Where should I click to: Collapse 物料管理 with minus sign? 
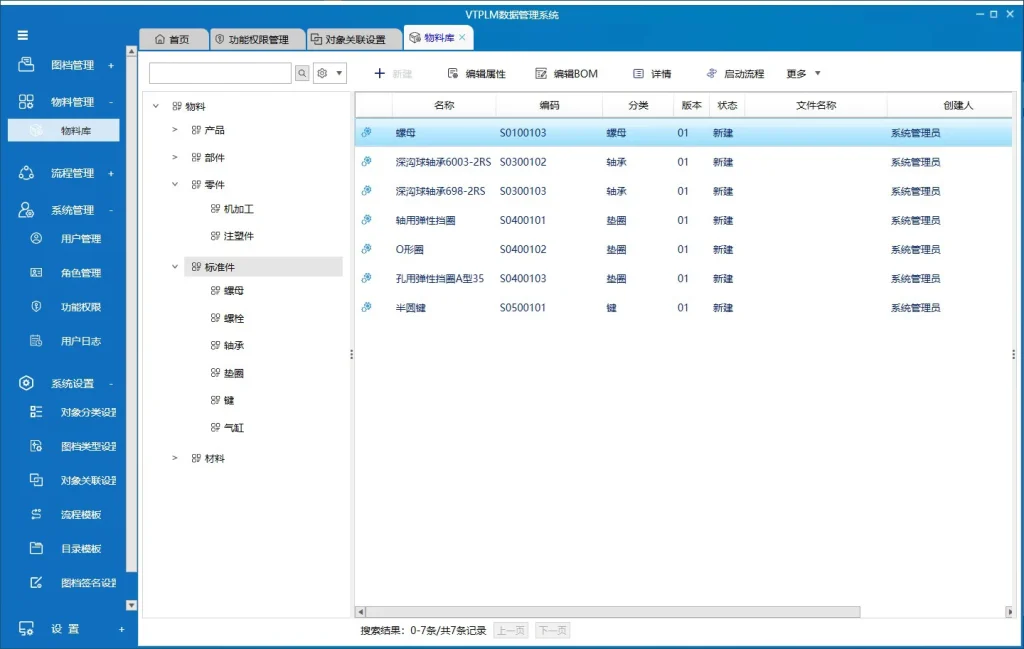point(111,102)
